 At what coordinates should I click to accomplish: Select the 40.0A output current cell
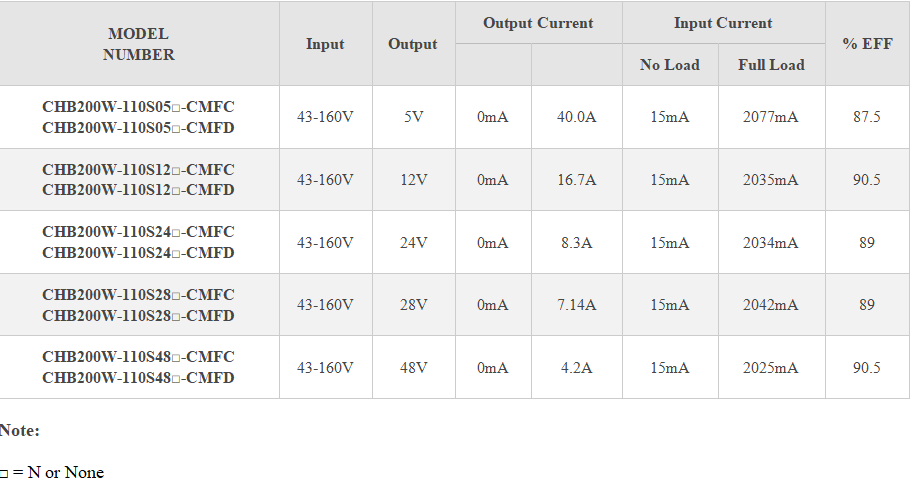[x=577, y=117]
